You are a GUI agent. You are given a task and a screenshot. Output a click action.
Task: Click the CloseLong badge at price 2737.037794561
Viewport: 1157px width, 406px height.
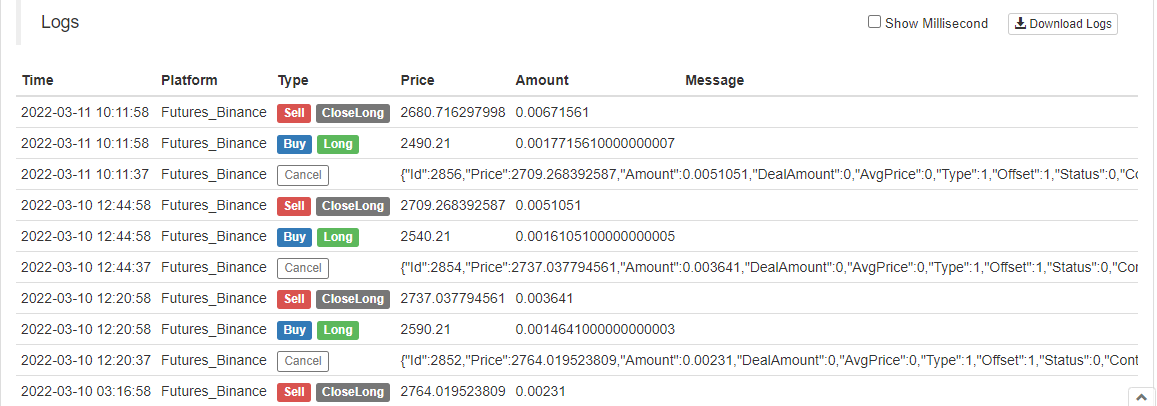coord(353,299)
